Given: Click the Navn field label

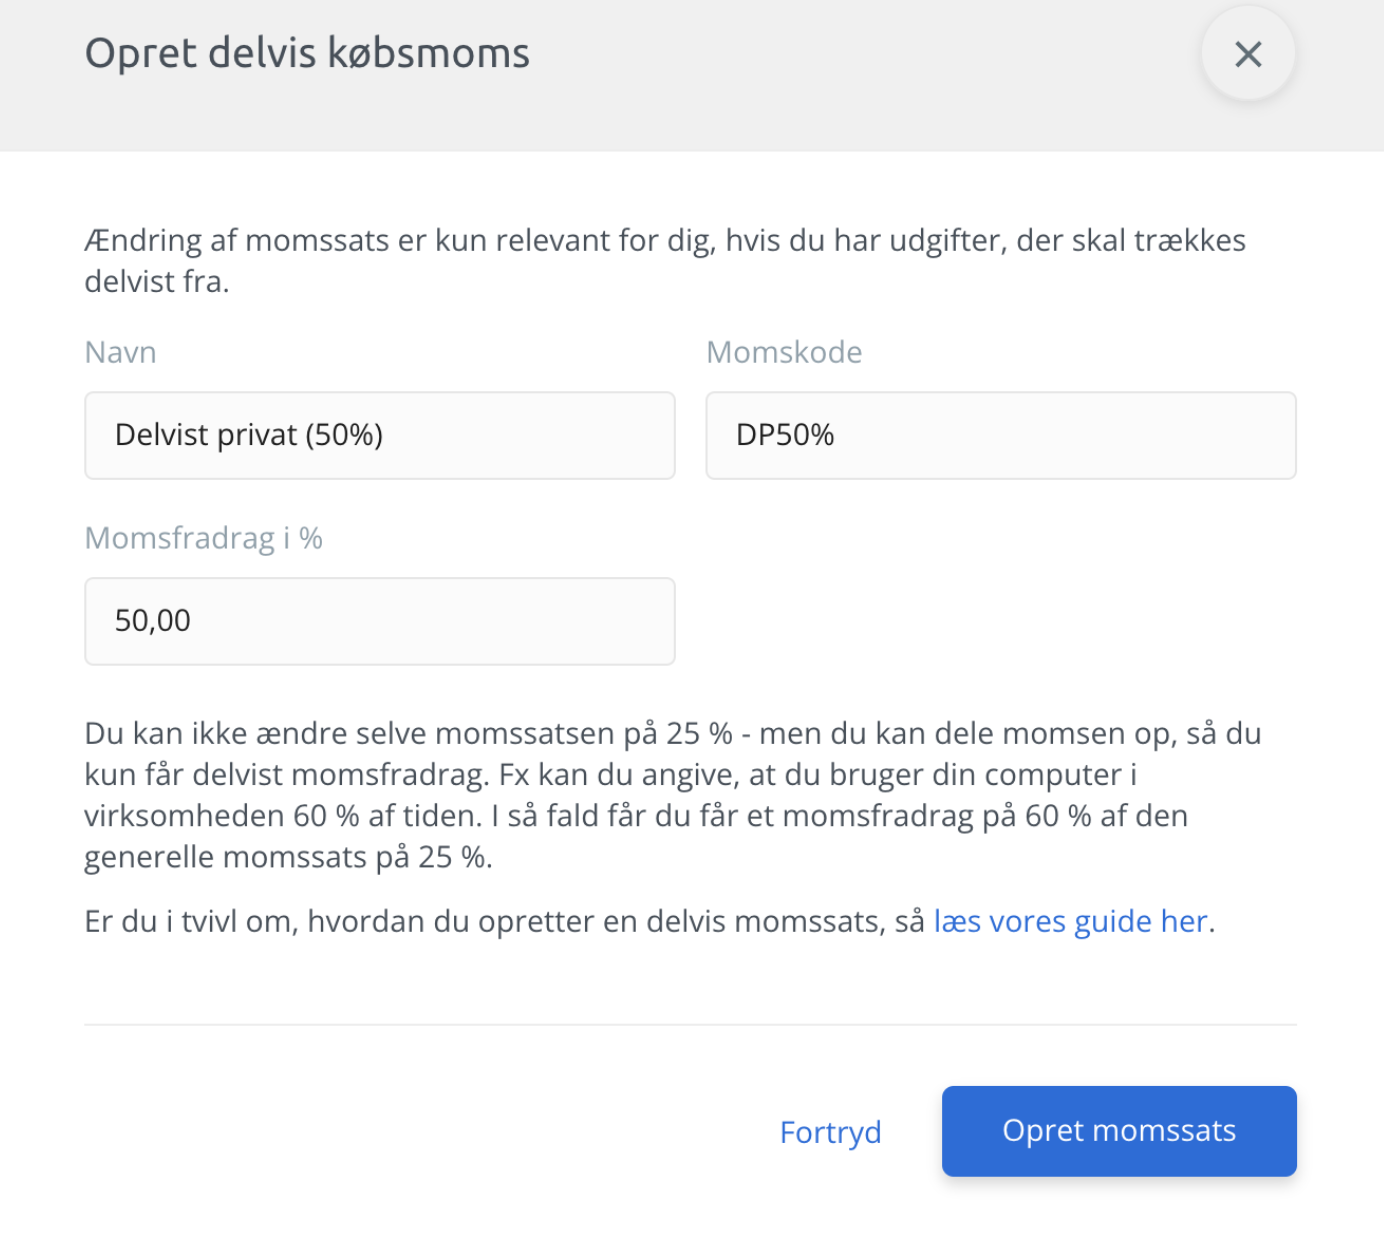Looking at the screenshot, I should (120, 352).
